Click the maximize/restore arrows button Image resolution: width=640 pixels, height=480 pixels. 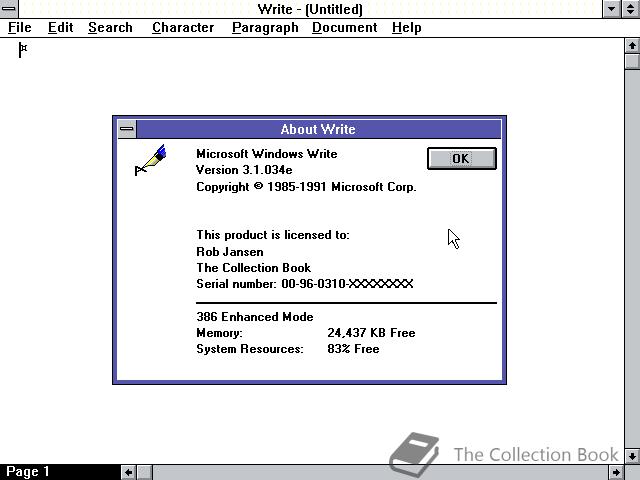tap(631, 9)
